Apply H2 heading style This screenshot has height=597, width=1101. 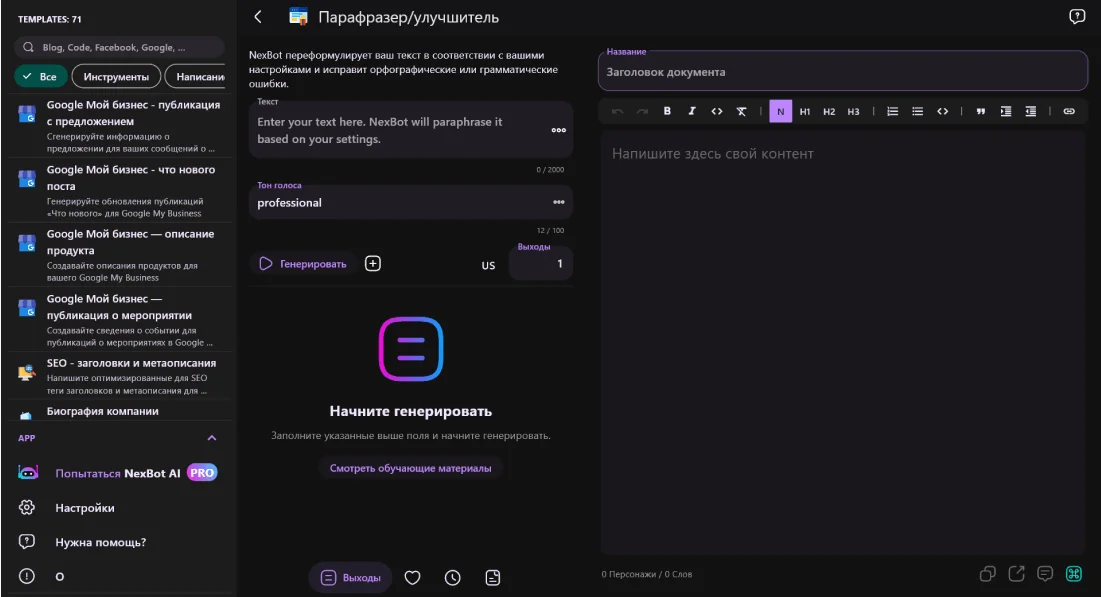(829, 112)
